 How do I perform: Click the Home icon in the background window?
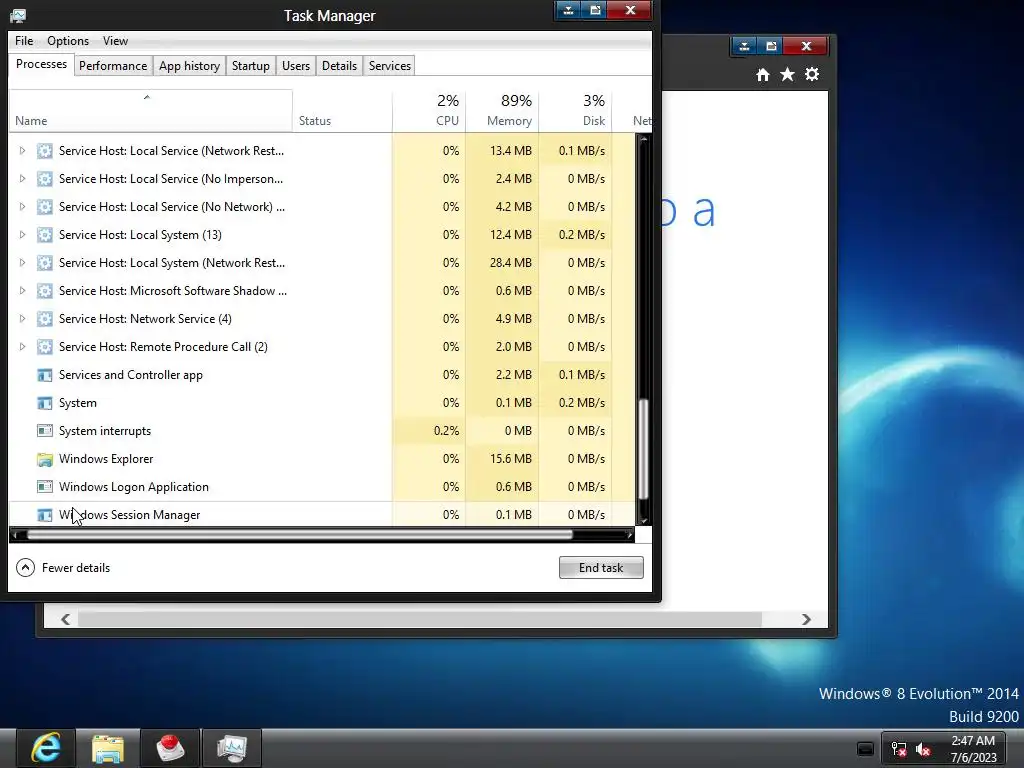(763, 74)
